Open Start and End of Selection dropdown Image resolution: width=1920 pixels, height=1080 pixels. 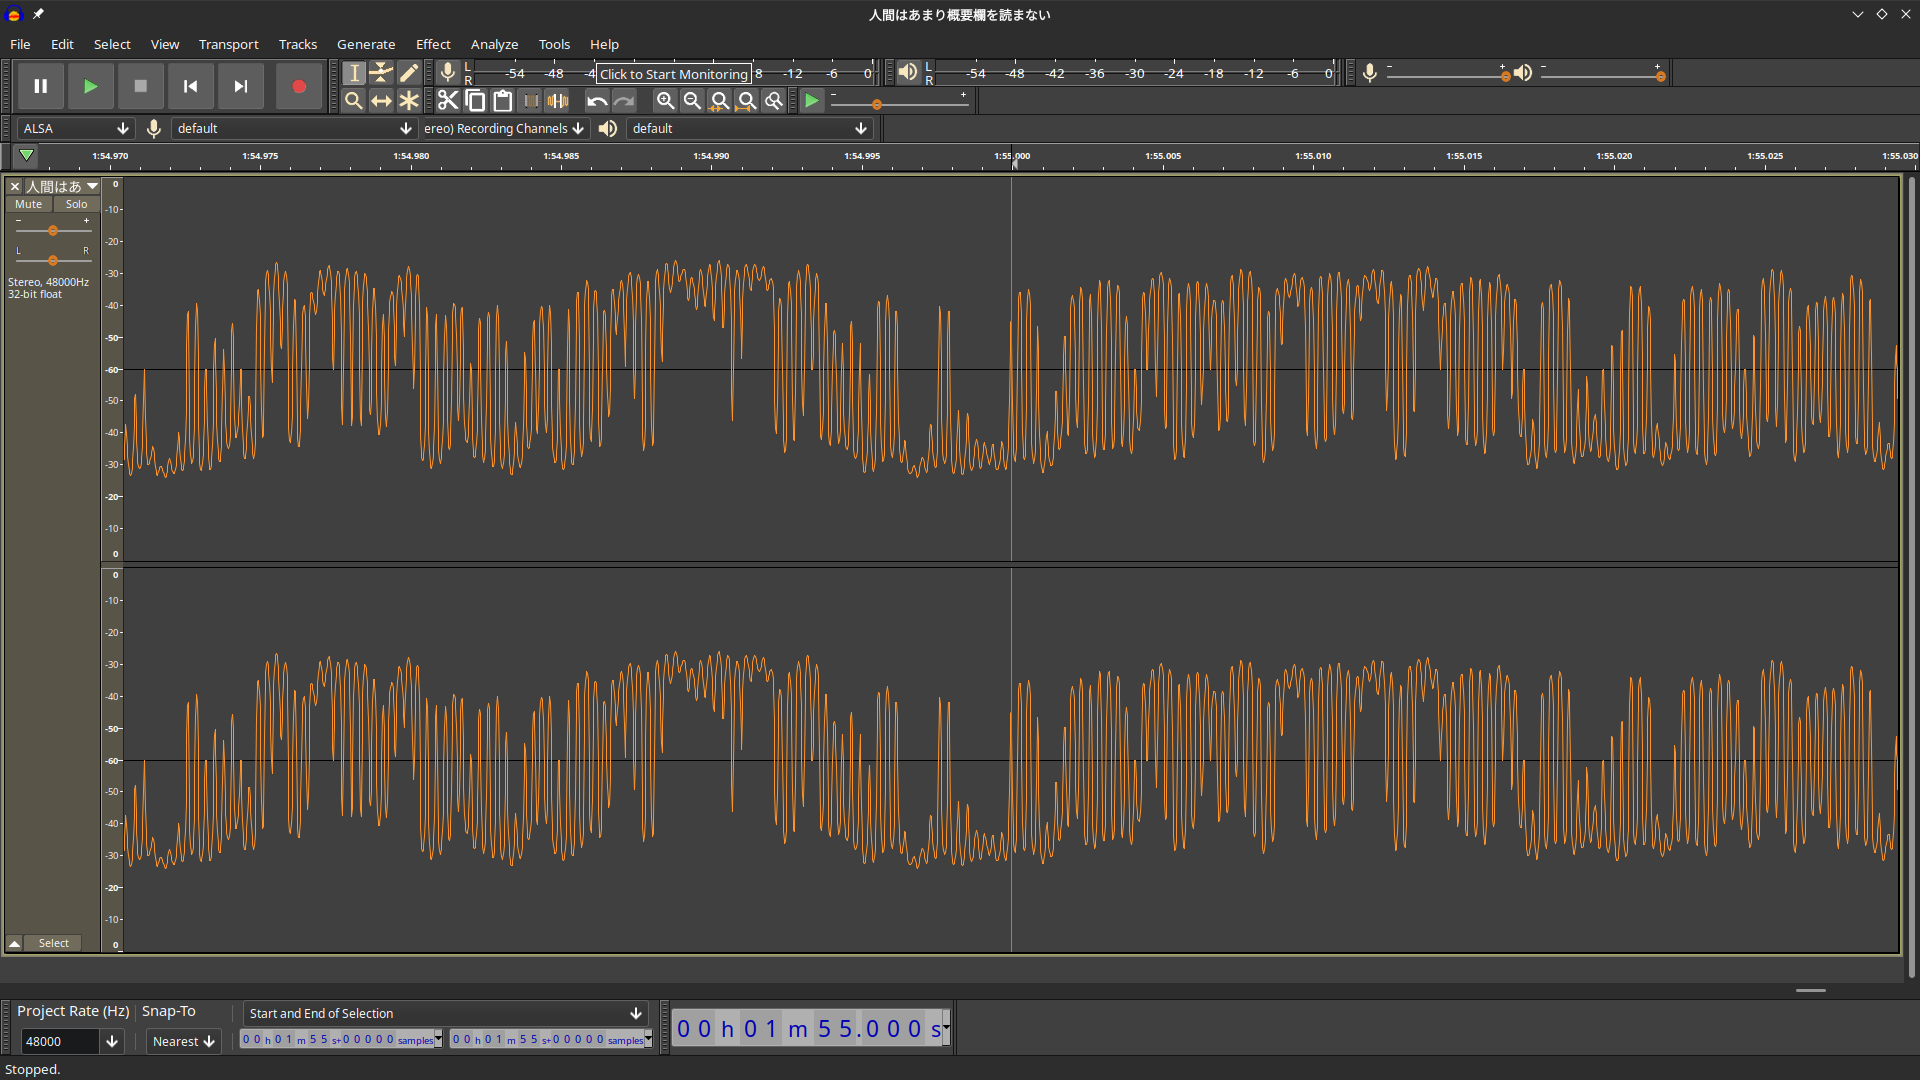[445, 1013]
